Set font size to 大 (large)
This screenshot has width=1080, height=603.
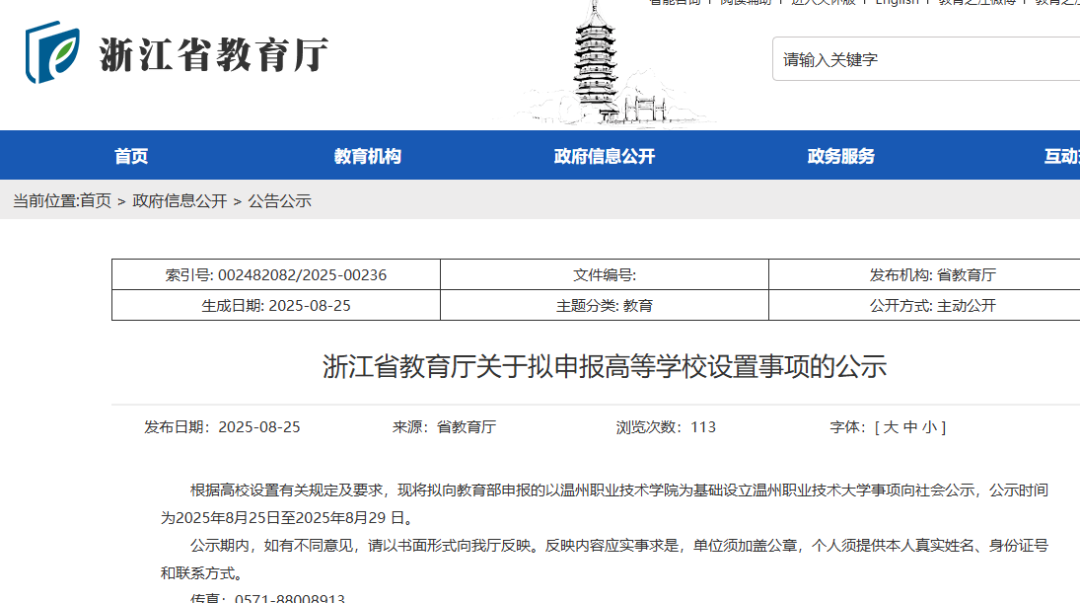pos(890,427)
